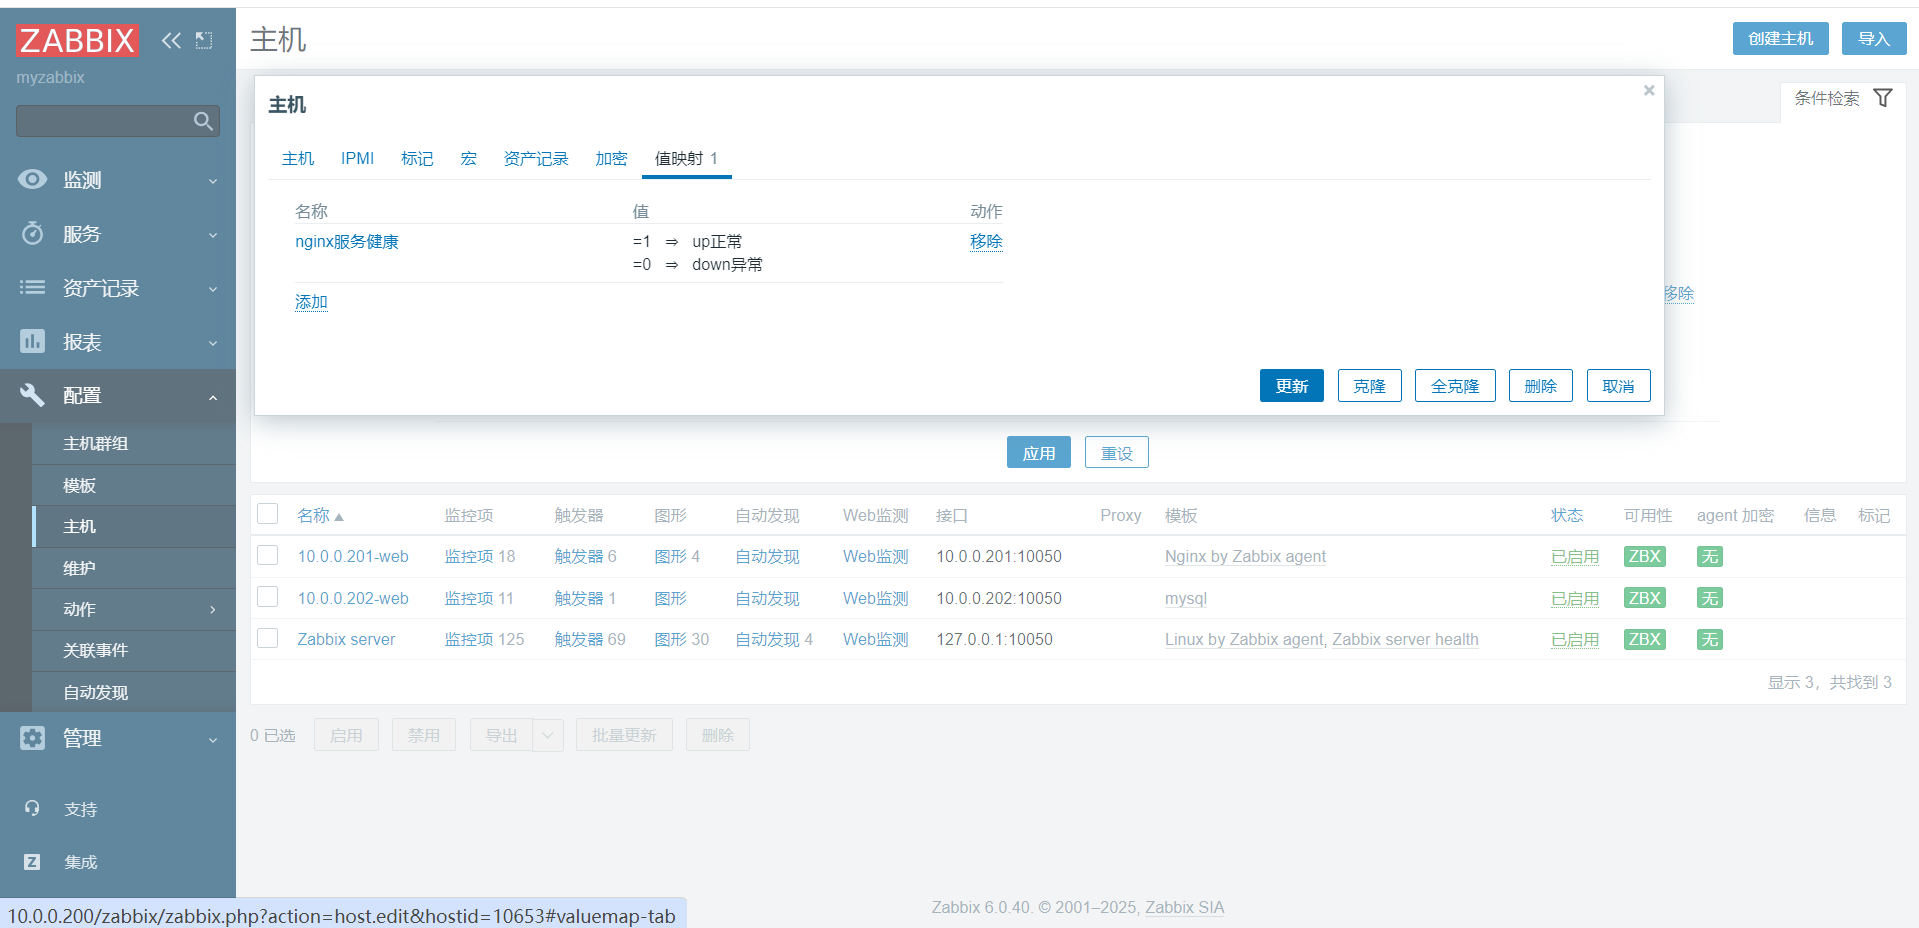Click the eye icon for 监测
1919x928 pixels.
pos(32,179)
